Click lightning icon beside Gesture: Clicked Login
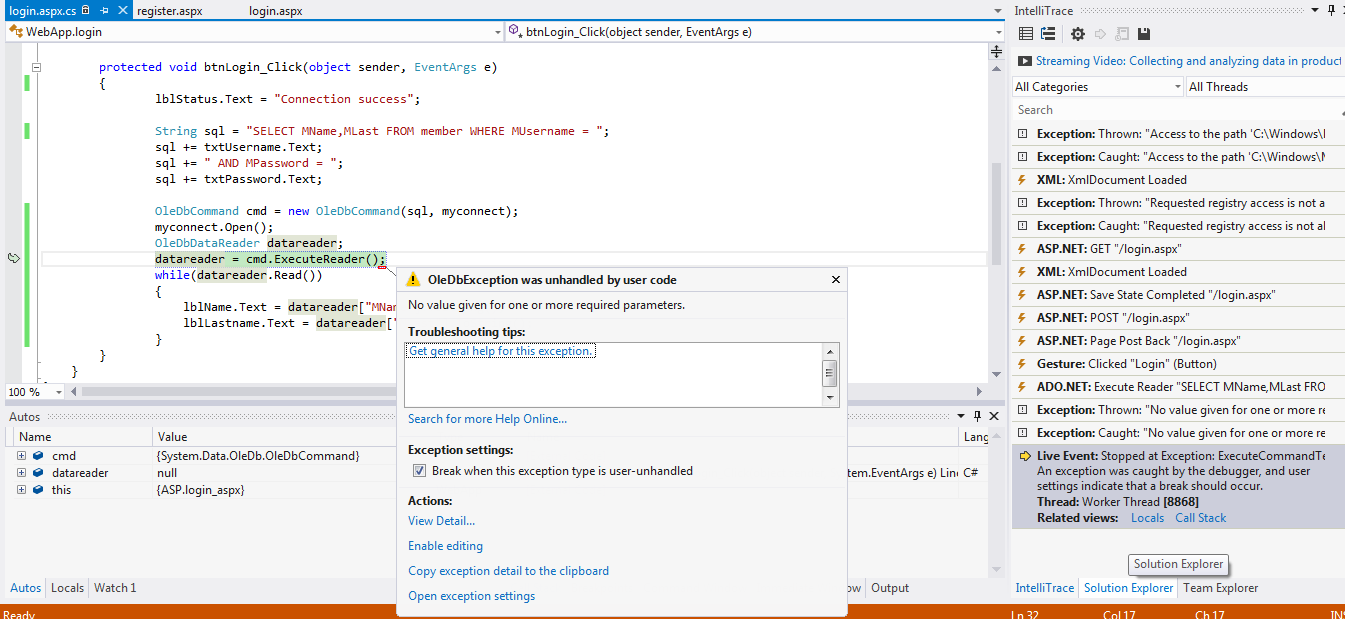Image resolution: width=1345 pixels, height=619 pixels. coord(1022,364)
